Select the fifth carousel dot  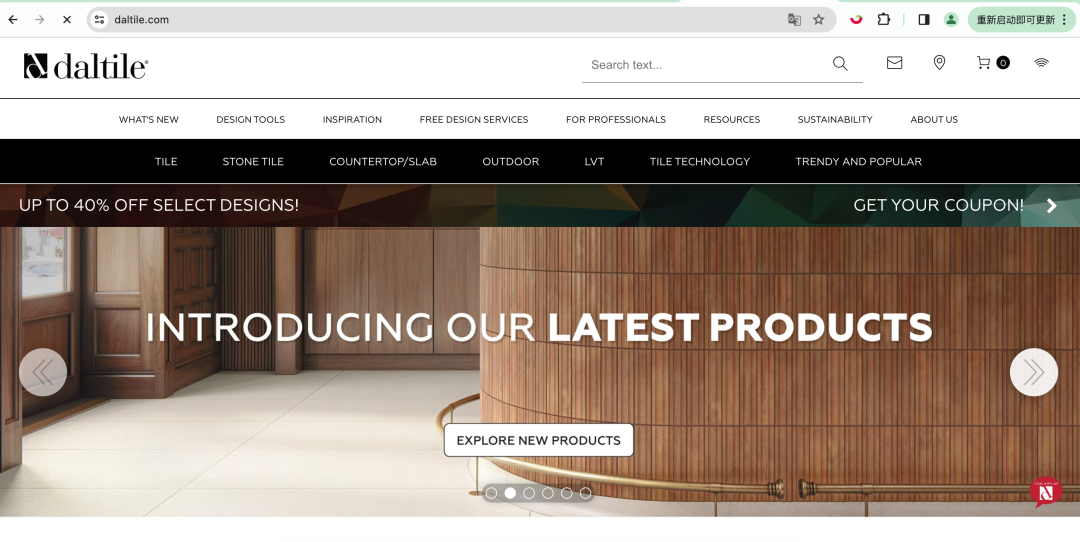[x=566, y=493]
